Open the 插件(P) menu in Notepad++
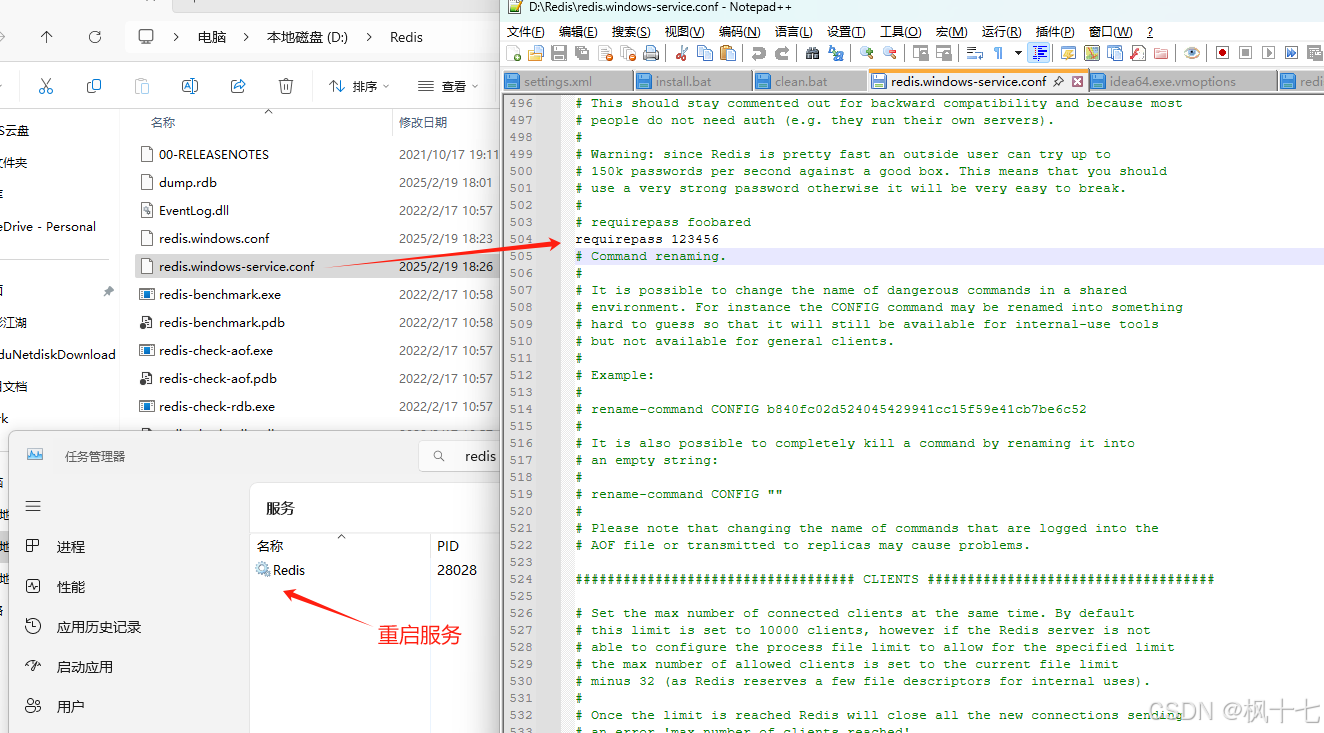The image size is (1324, 733). [x=1055, y=32]
